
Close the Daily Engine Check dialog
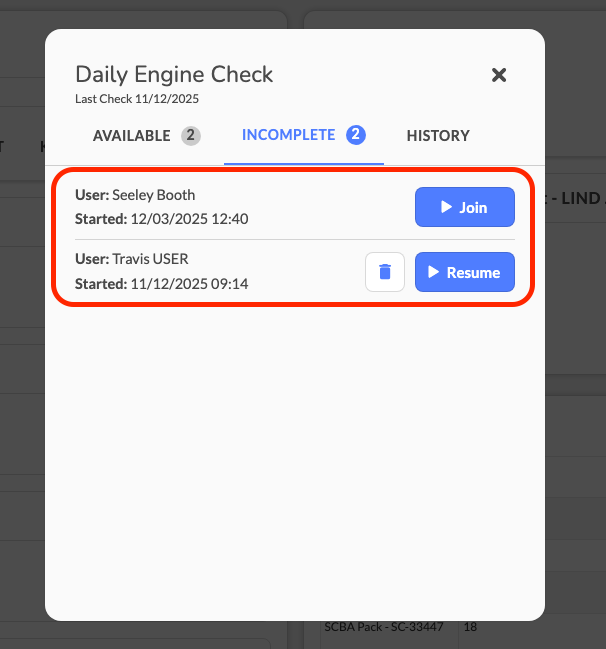point(499,75)
